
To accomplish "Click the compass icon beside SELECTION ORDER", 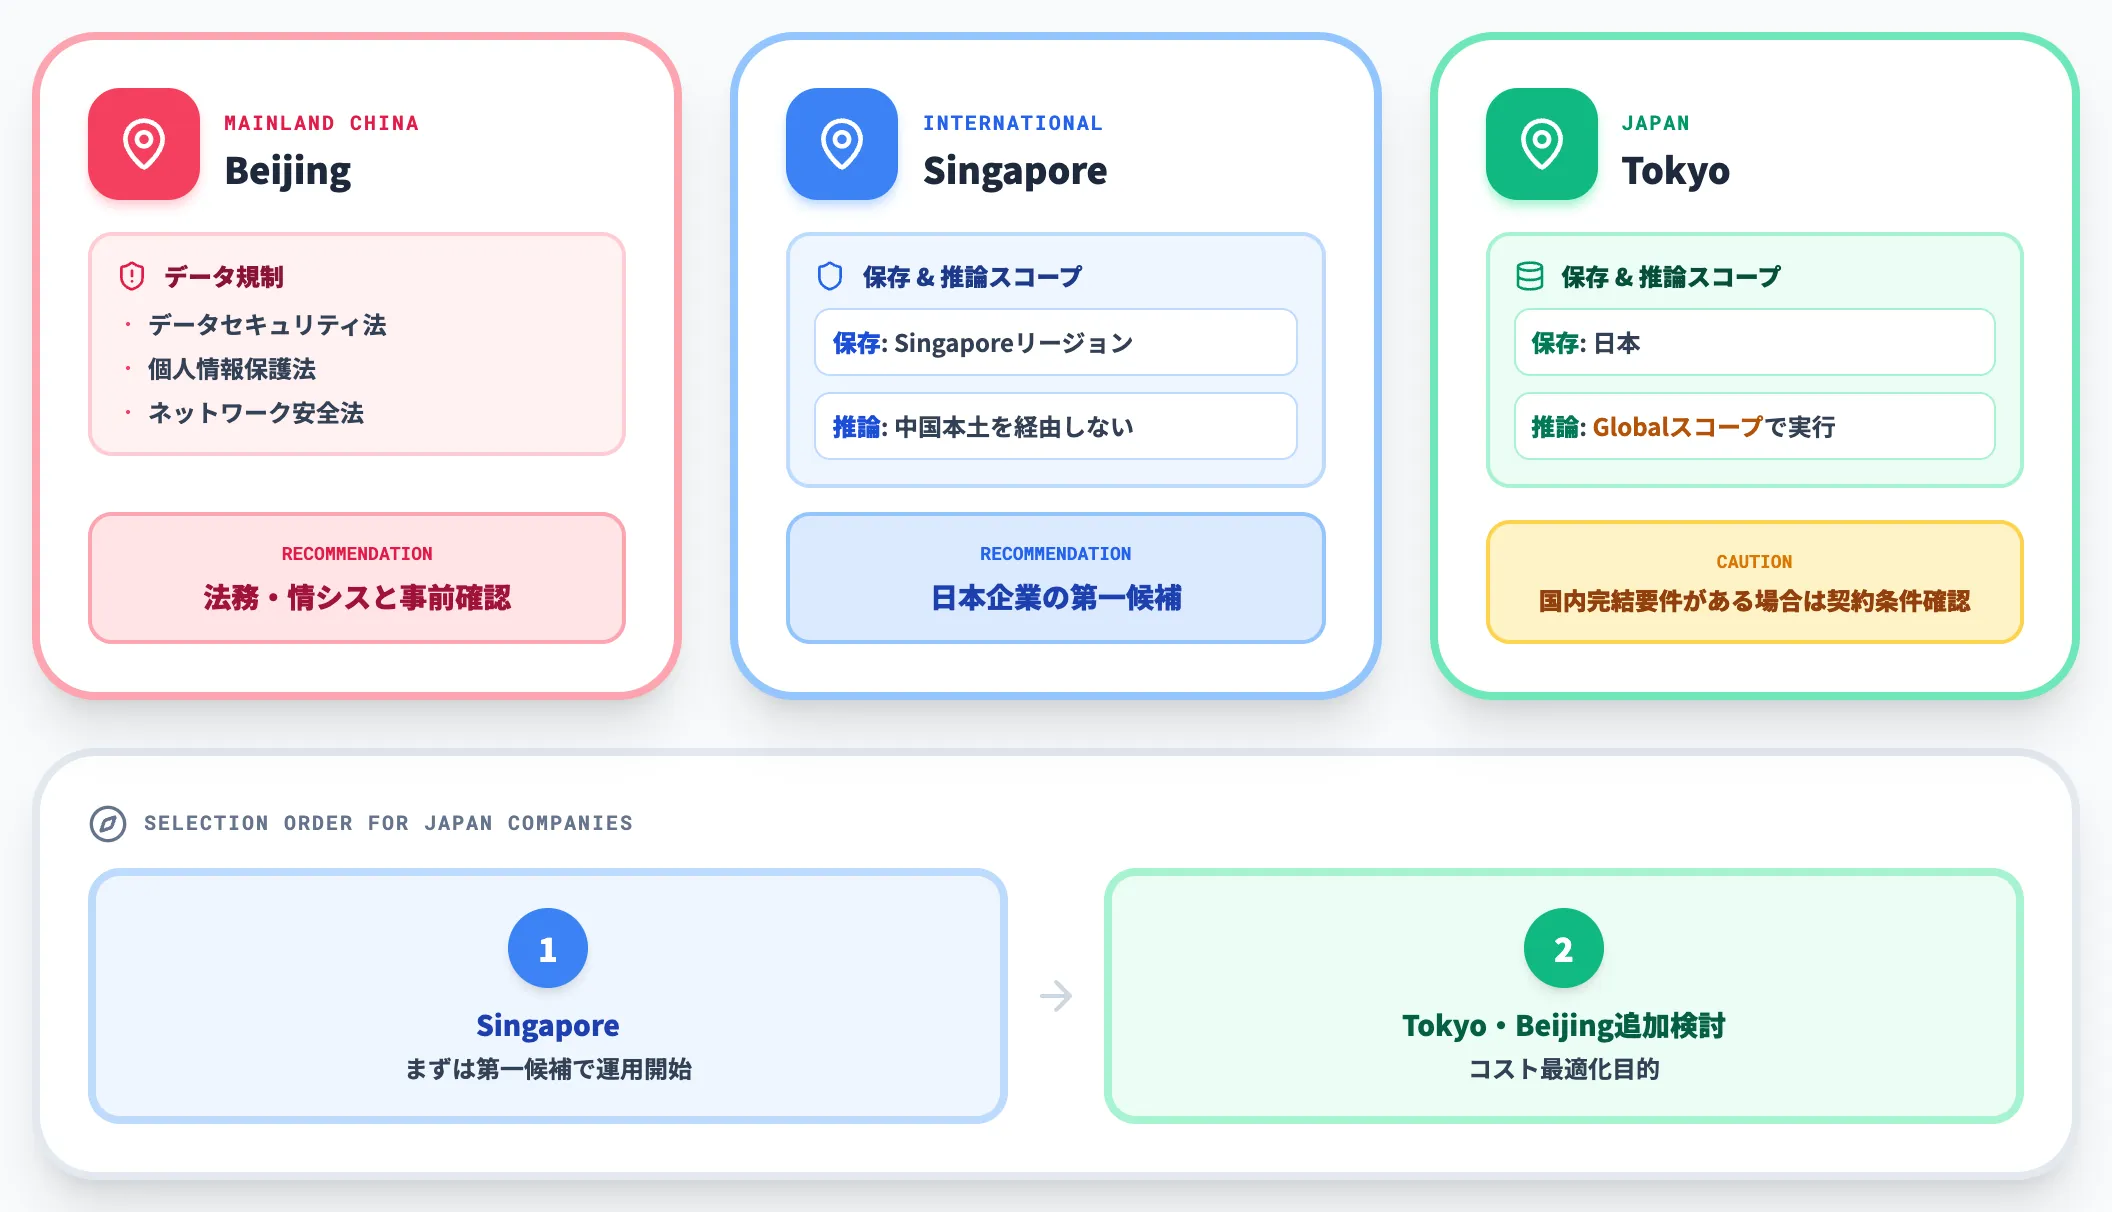I will pyautogui.click(x=108, y=824).
